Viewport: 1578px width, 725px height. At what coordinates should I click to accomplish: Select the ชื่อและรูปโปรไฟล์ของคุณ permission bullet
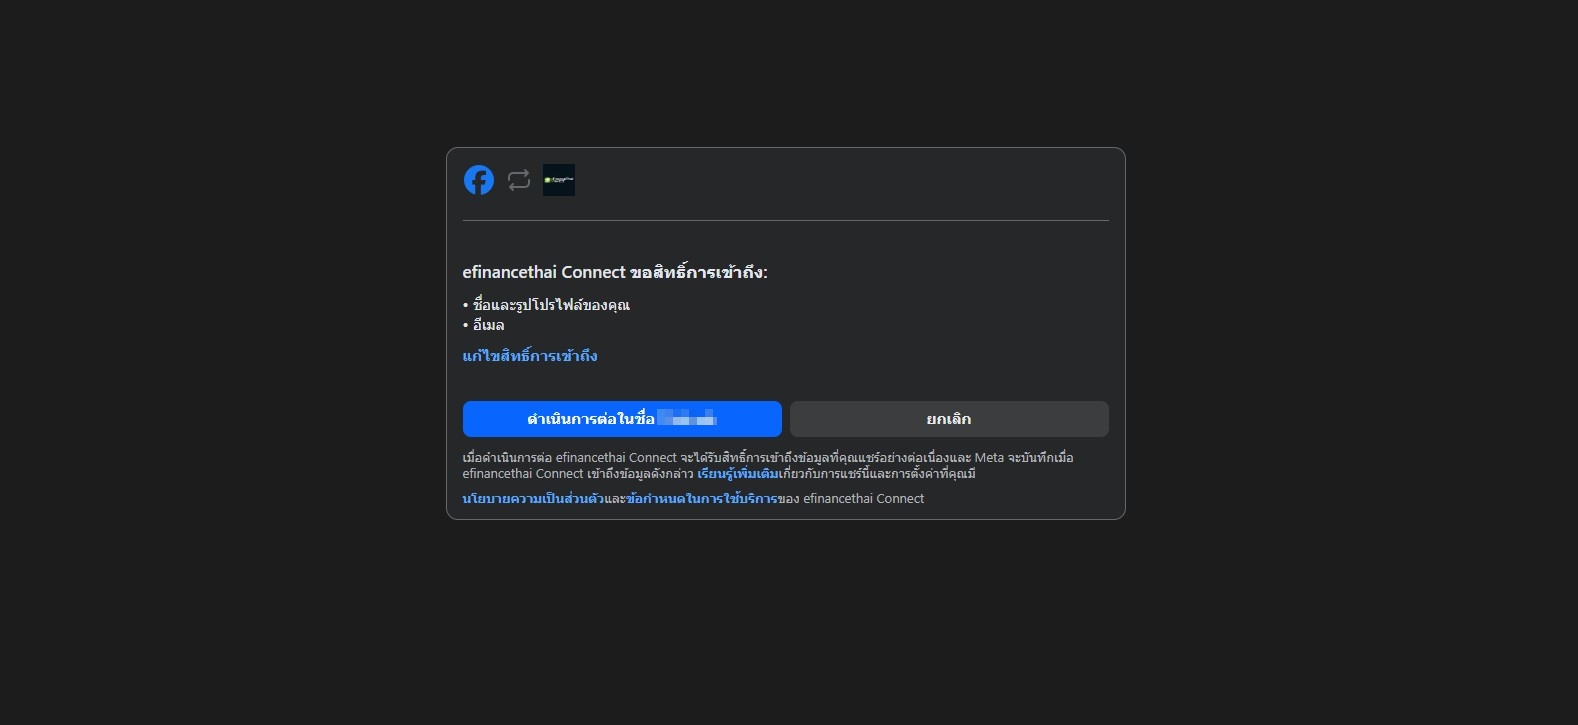tap(546, 305)
